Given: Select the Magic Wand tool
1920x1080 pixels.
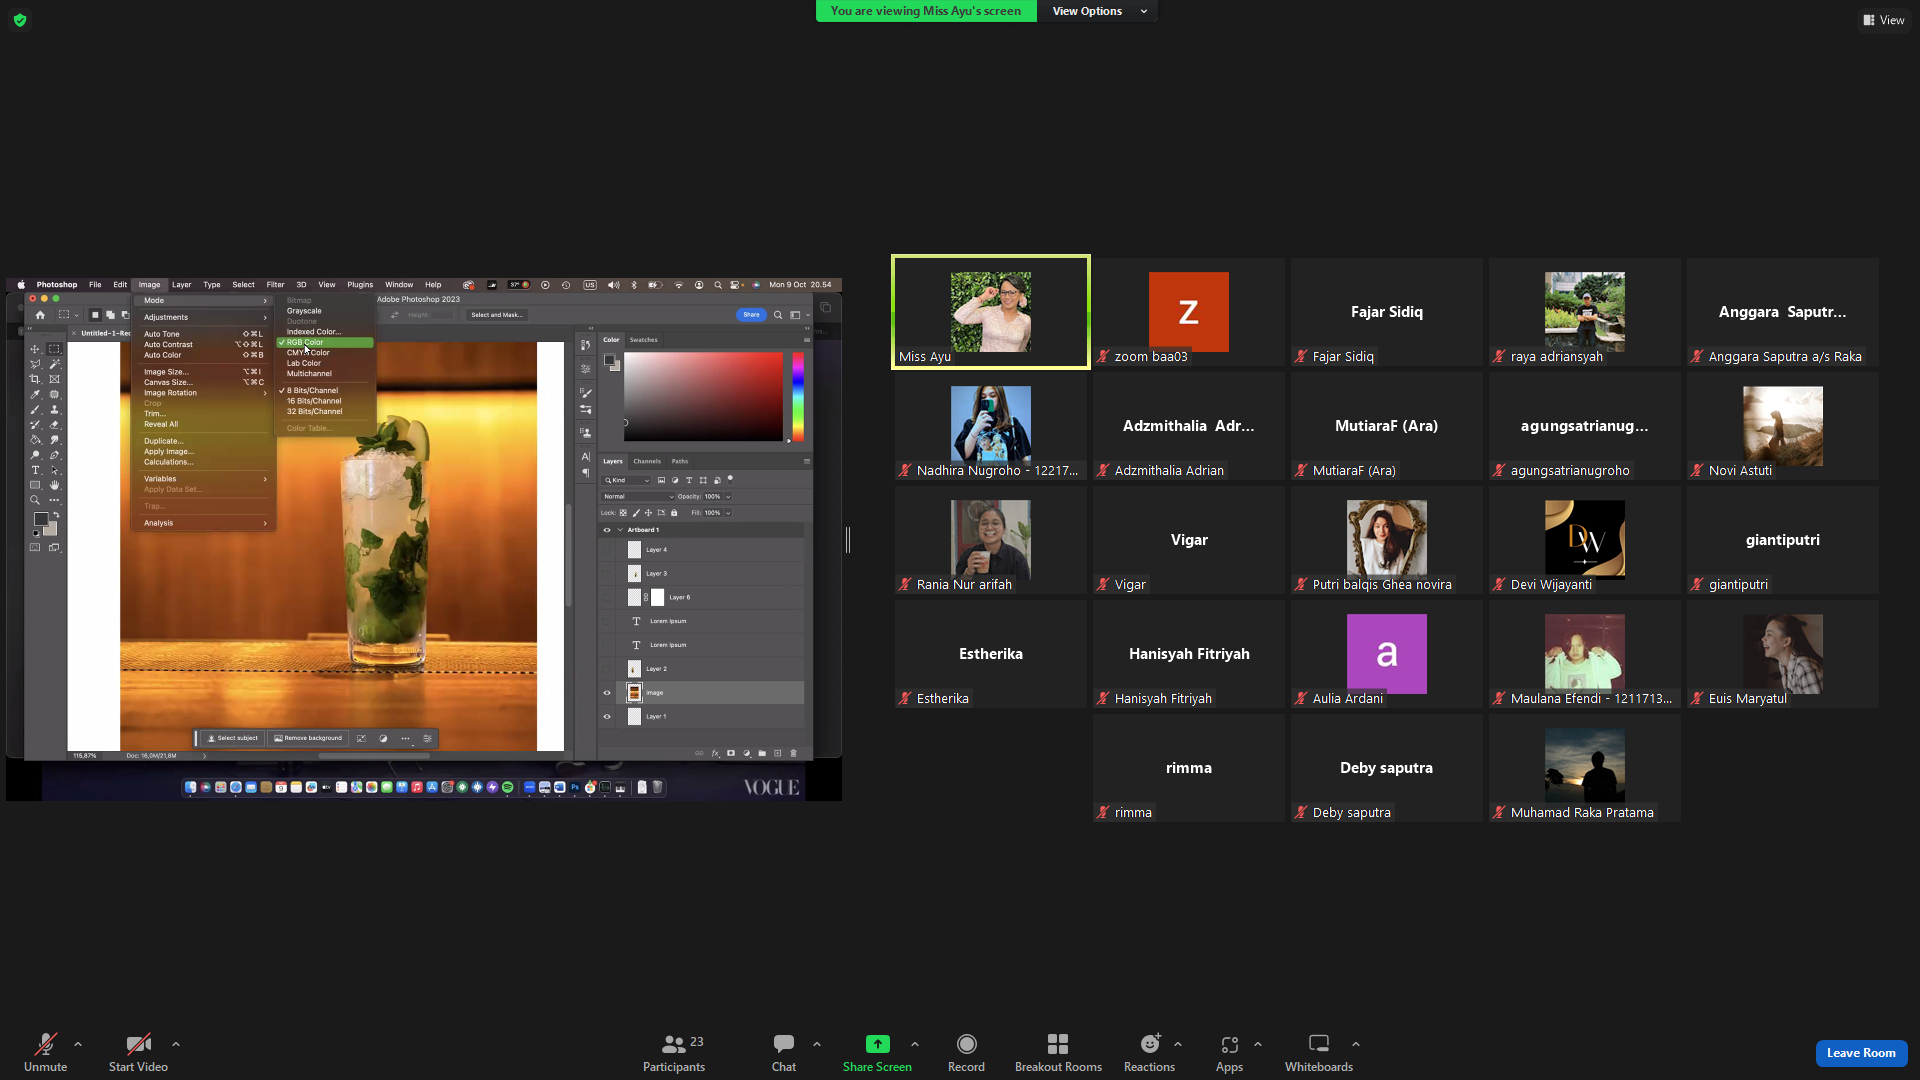Looking at the screenshot, I should 54,364.
